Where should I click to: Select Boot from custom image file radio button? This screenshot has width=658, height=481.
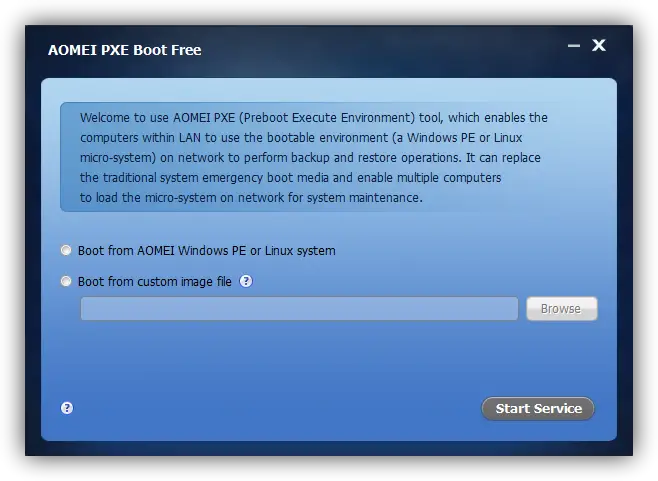[x=66, y=281]
